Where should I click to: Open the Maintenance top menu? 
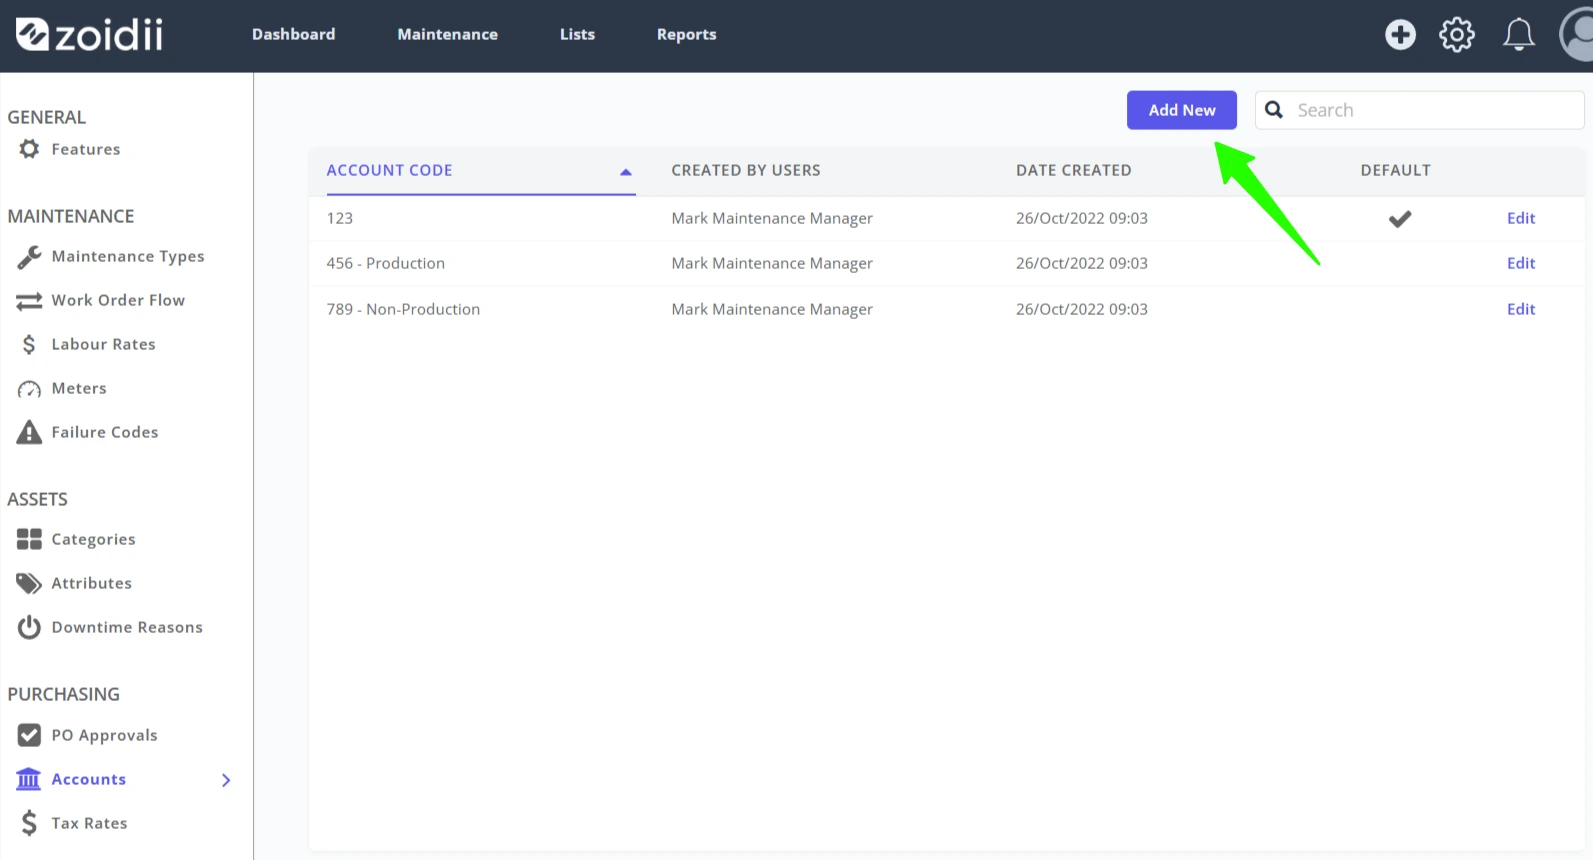coord(447,34)
